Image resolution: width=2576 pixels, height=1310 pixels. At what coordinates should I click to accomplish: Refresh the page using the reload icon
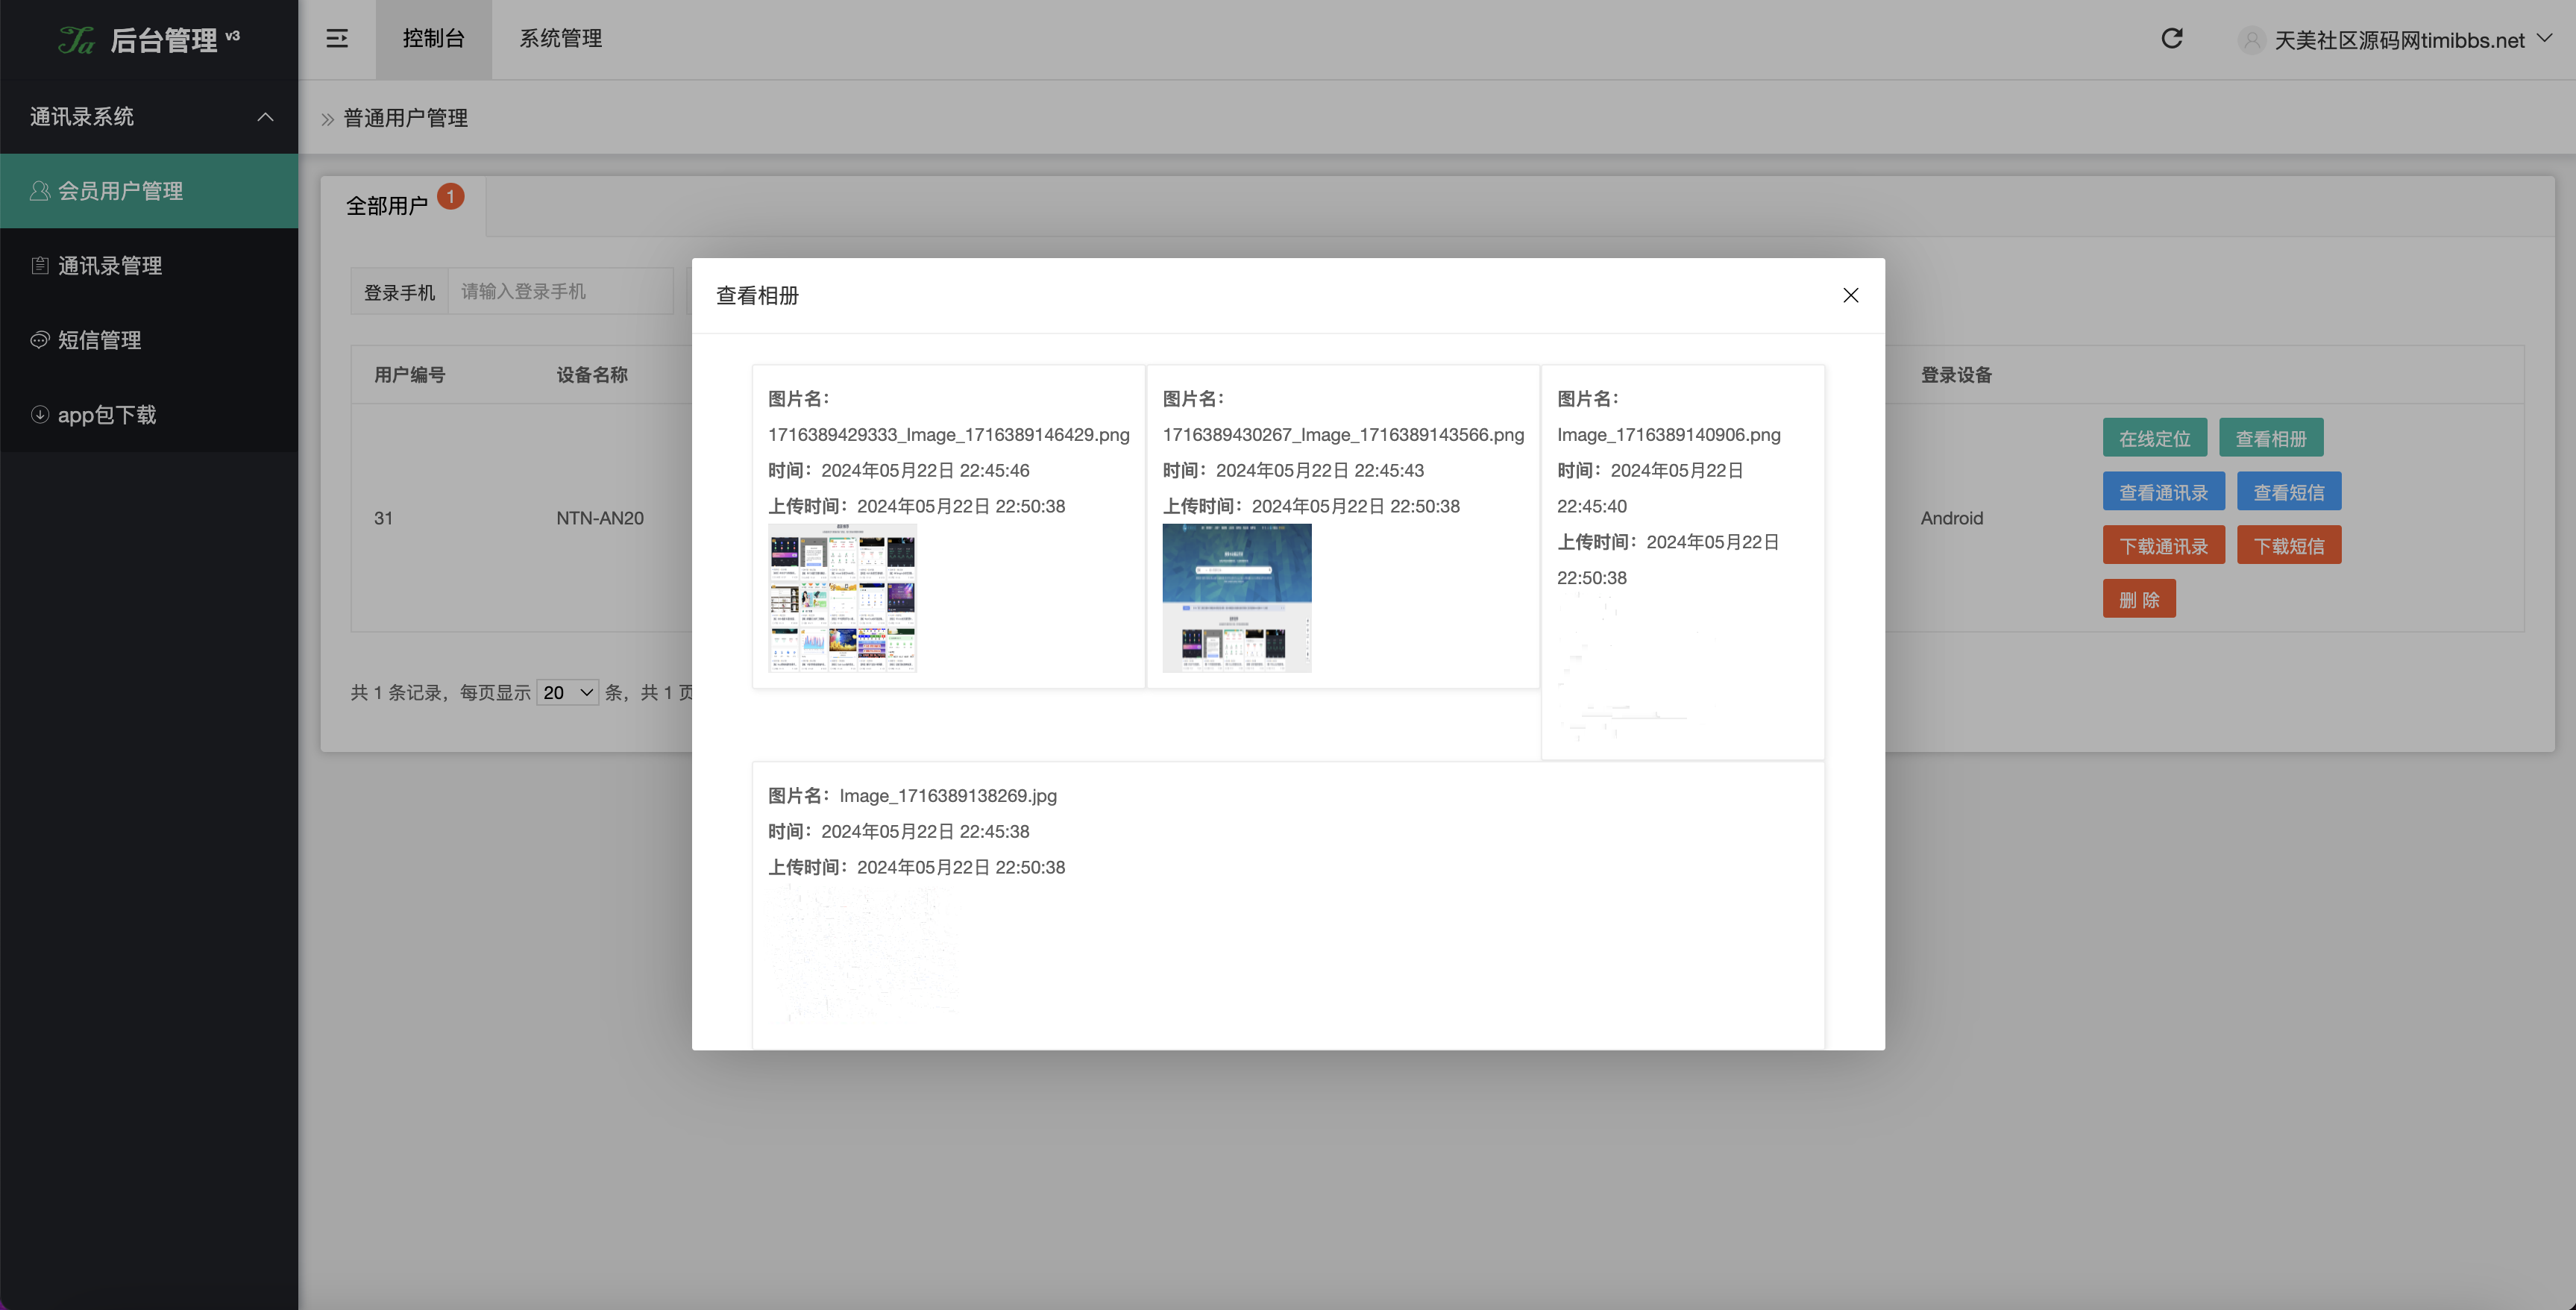click(2172, 38)
